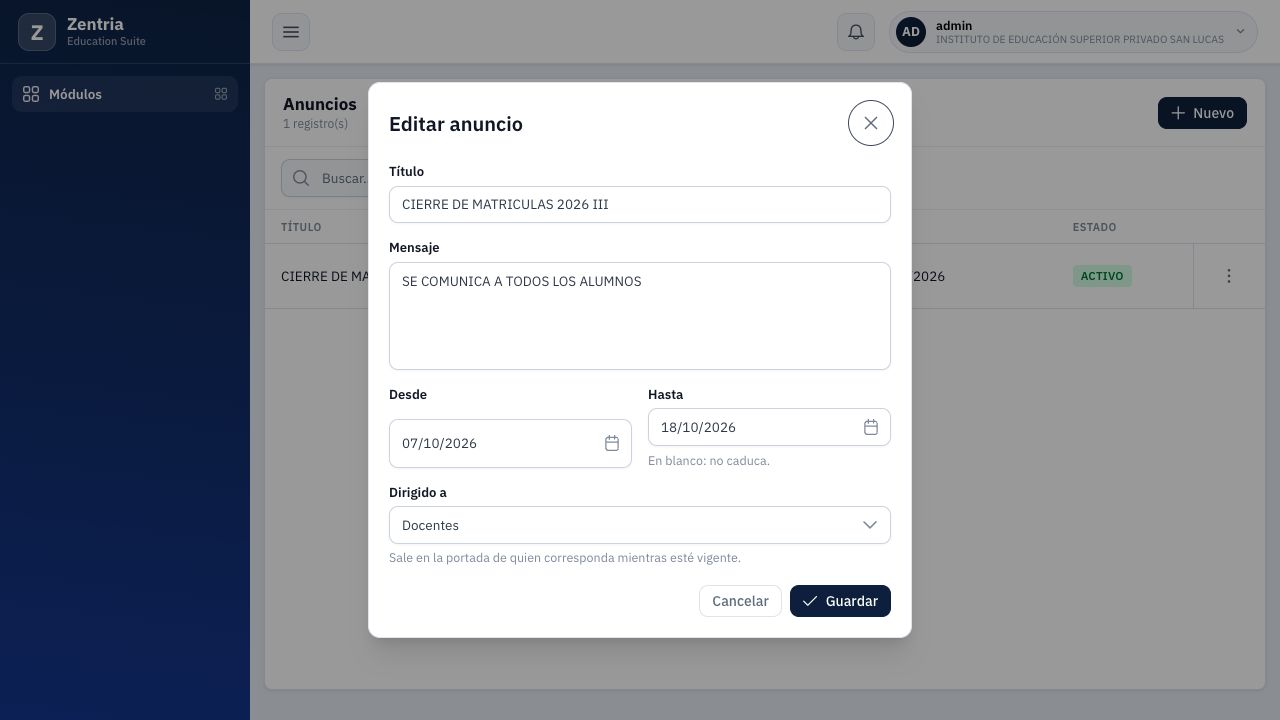This screenshot has height=720, width=1280.
Task: Open the Desde date calendar picker
Action: 612,443
